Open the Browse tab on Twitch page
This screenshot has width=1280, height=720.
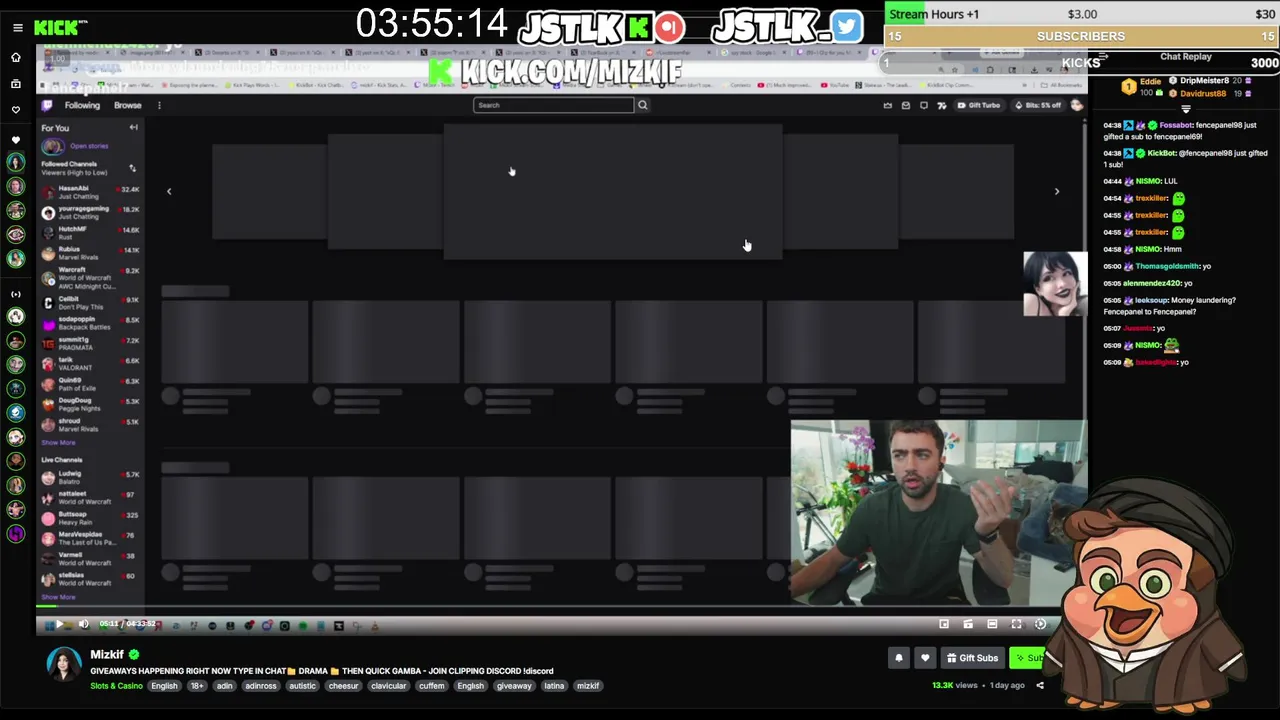[x=127, y=105]
